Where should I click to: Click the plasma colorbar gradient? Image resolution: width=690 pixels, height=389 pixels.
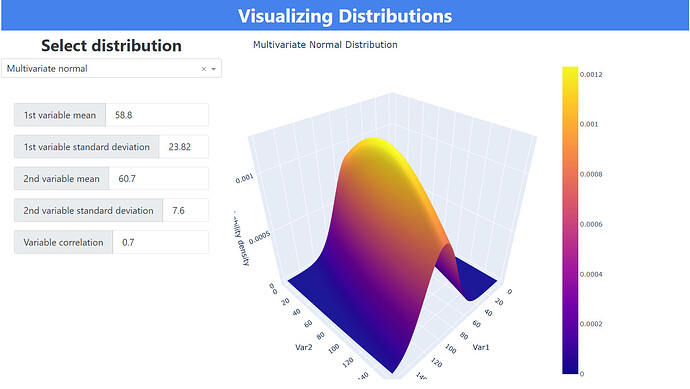pyautogui.click(x=570, y=220)
